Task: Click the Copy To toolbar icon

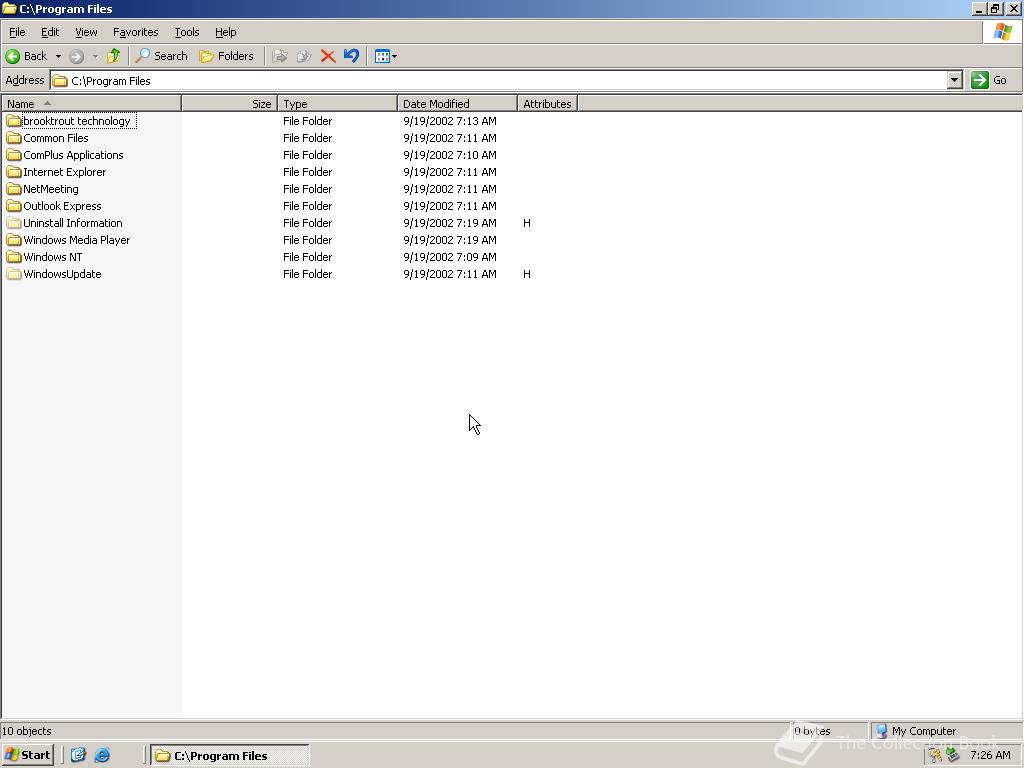Action: click(x=304, y=56)
